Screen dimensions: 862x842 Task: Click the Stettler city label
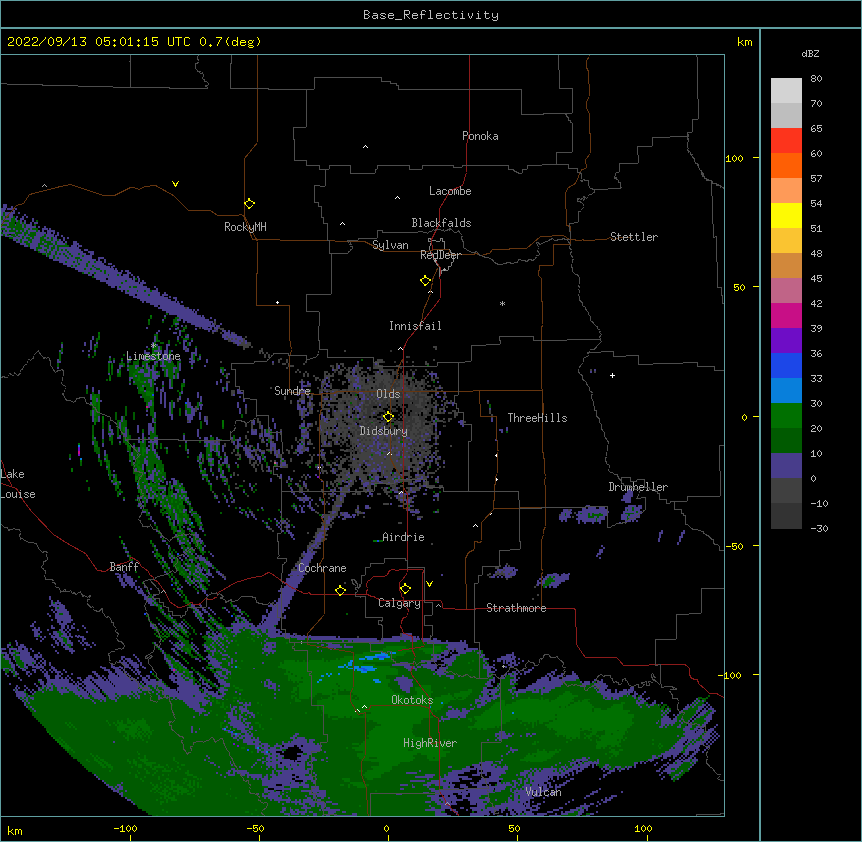(634, 237)
